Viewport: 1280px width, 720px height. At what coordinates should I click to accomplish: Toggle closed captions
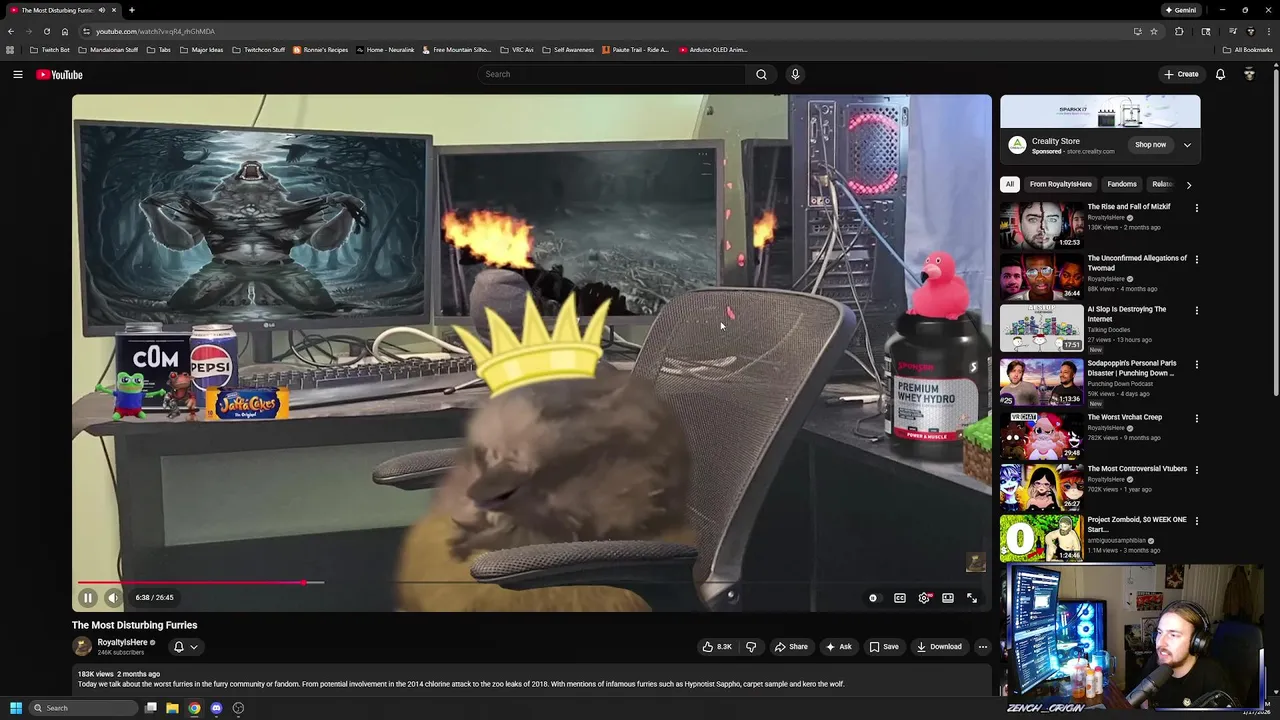[900, 598]
